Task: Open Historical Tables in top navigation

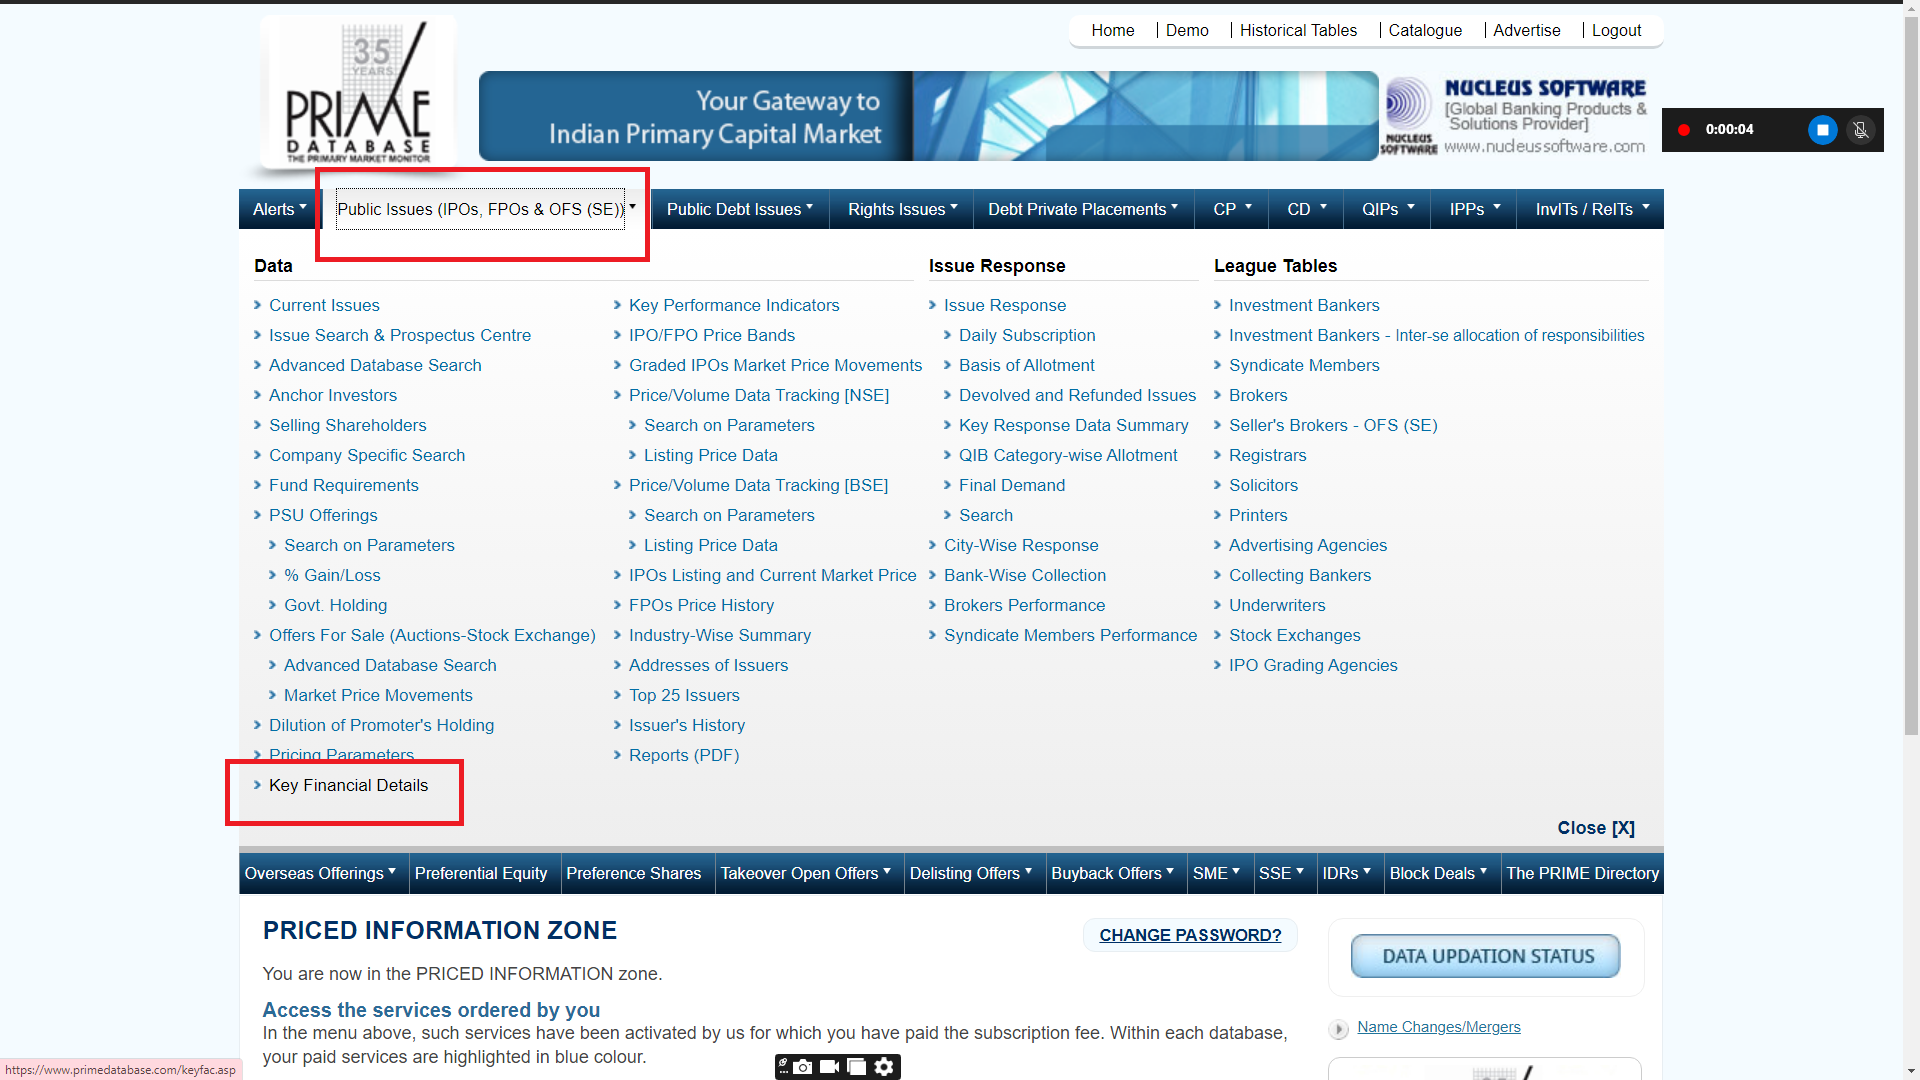Action: [x=1298, y=30]
